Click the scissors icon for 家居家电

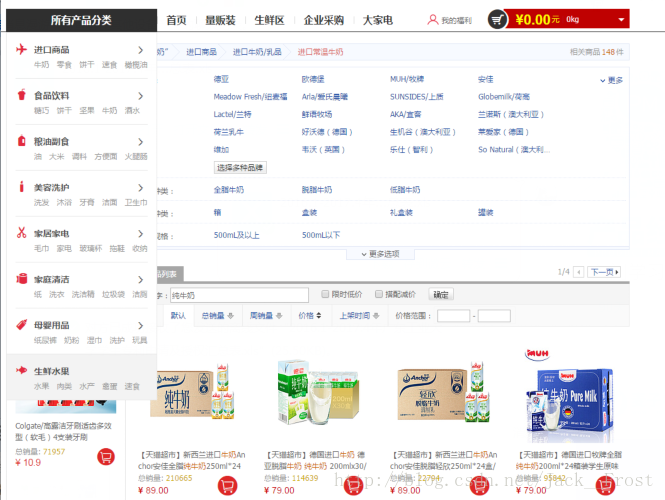[x=21, y=232]
